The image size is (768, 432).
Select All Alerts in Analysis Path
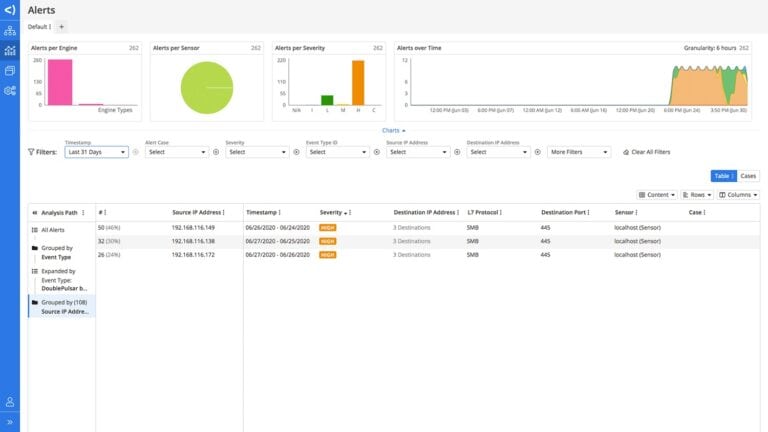53,230
